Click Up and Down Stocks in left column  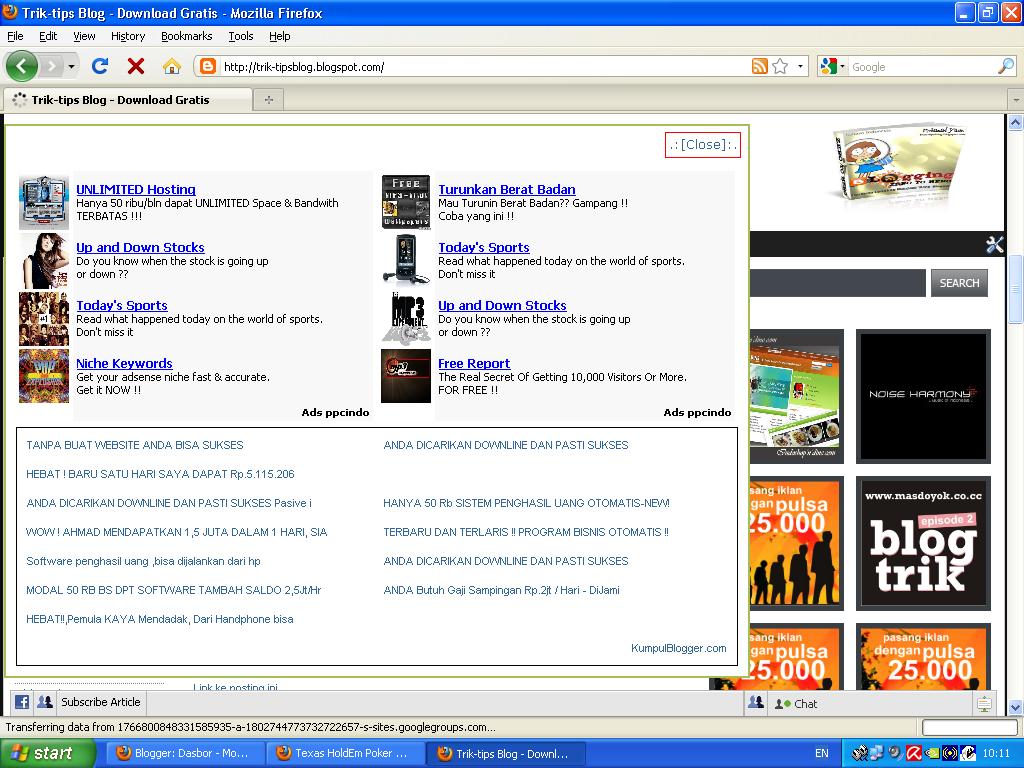point(140,248)
